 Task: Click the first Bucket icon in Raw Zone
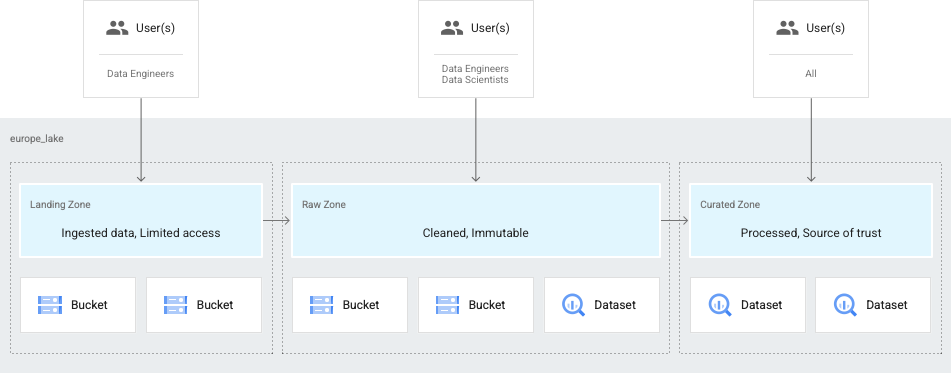[321, 305]
